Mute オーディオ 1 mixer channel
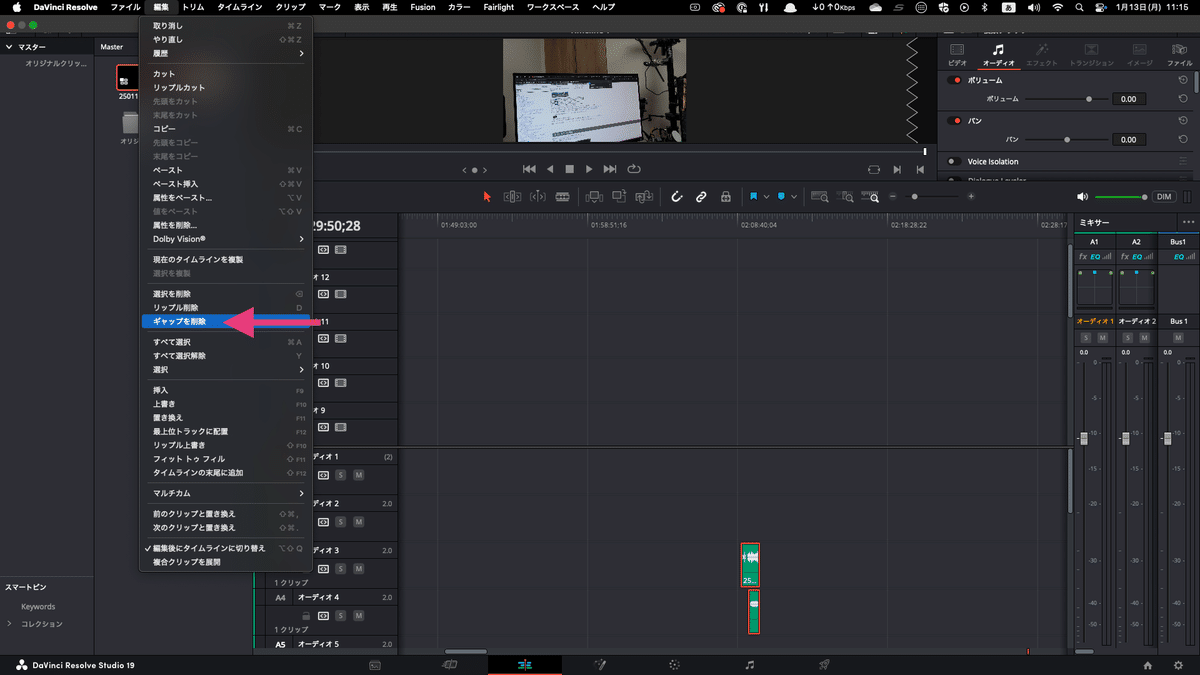 (1102, 337)
